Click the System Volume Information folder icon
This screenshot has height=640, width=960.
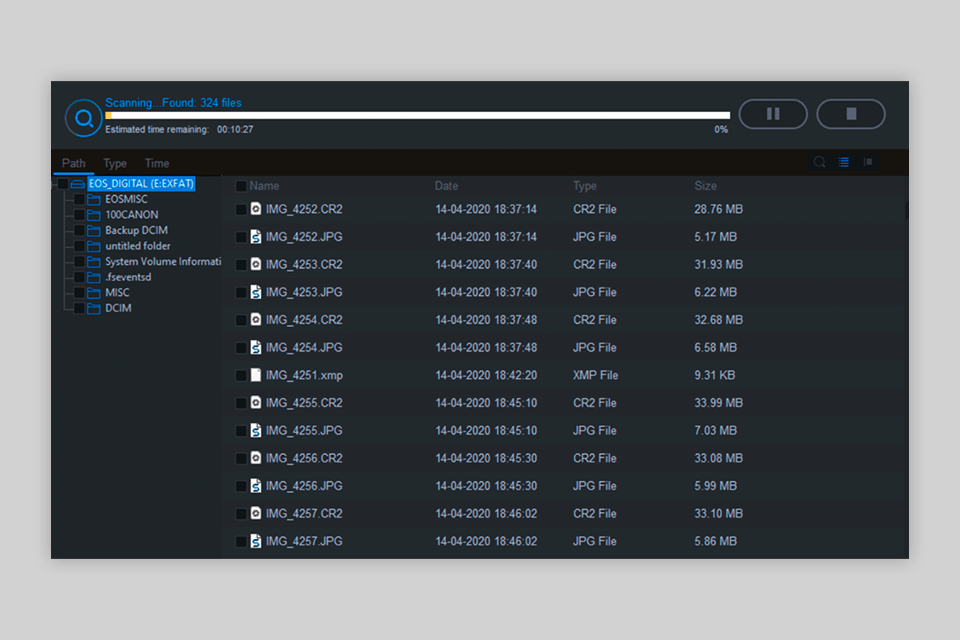[x=94, y=262]
